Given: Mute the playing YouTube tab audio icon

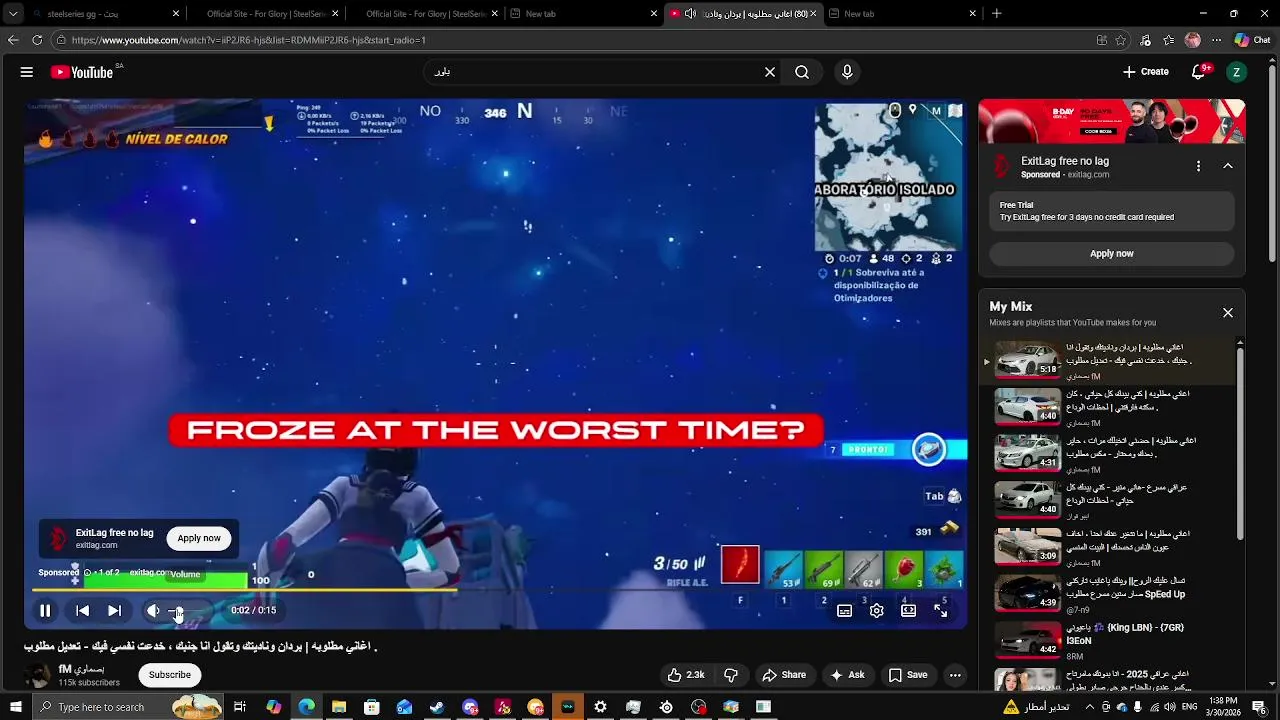Looking at the screenshot, I should (x=690, y=14).
